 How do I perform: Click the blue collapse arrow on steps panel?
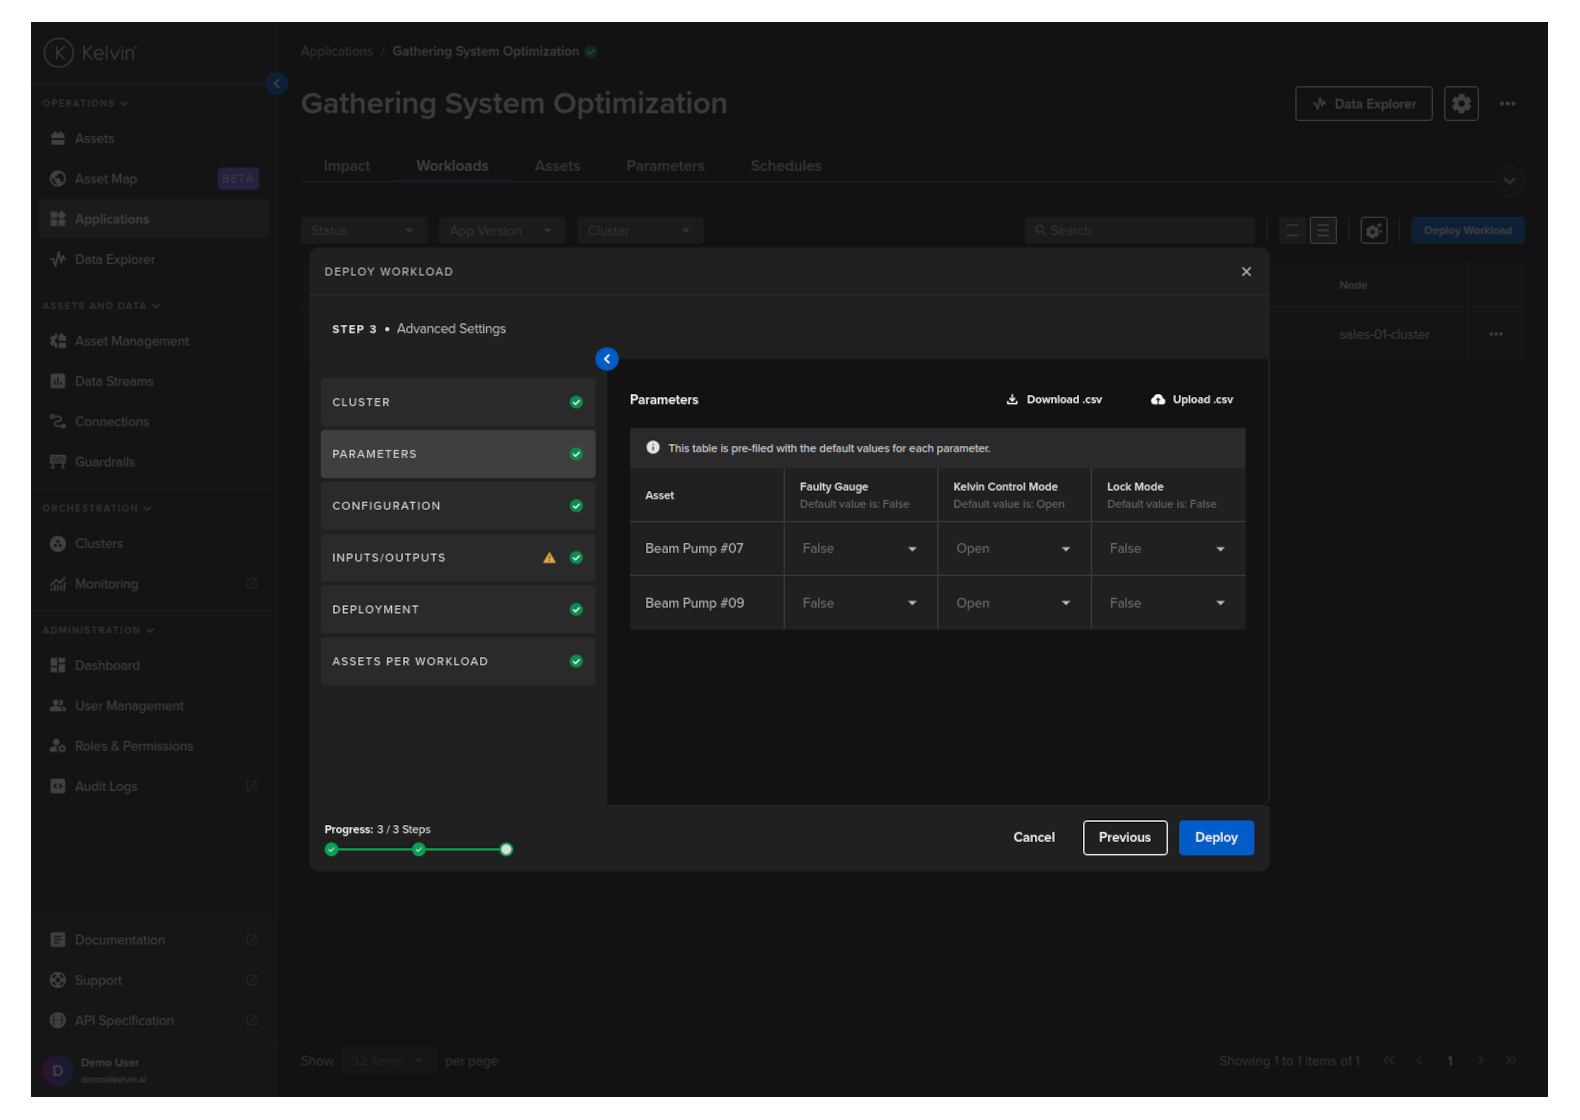pyautogui.click(x=606, y=359)
